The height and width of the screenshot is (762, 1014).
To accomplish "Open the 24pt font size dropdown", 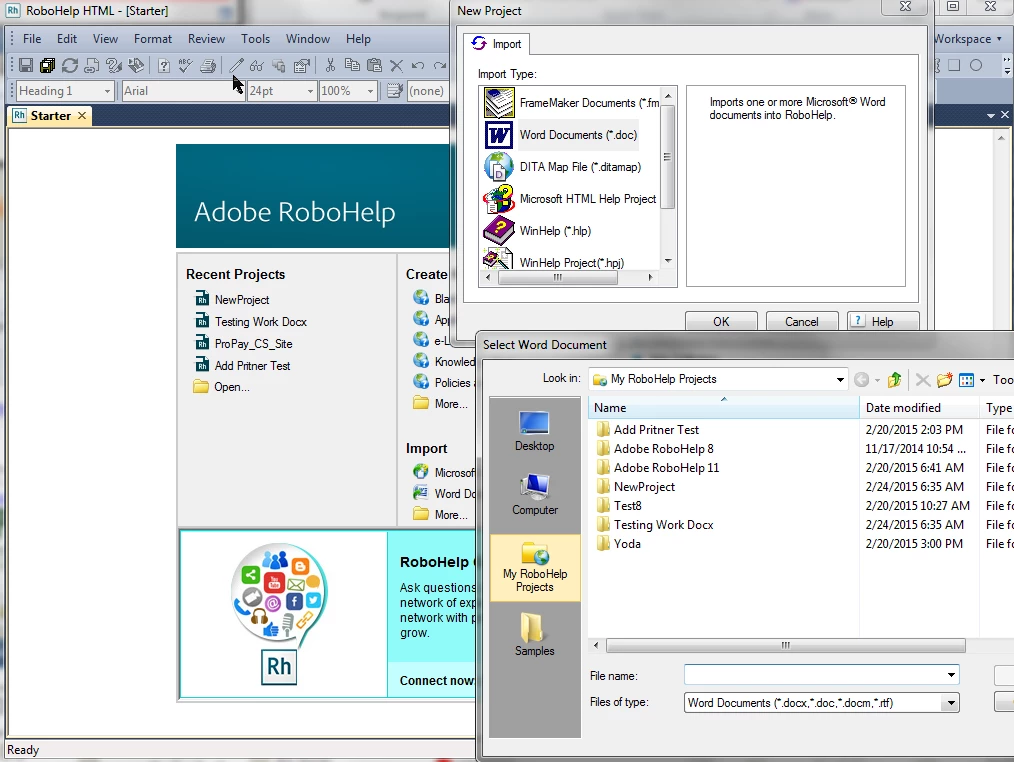I will tap(310, 91).
